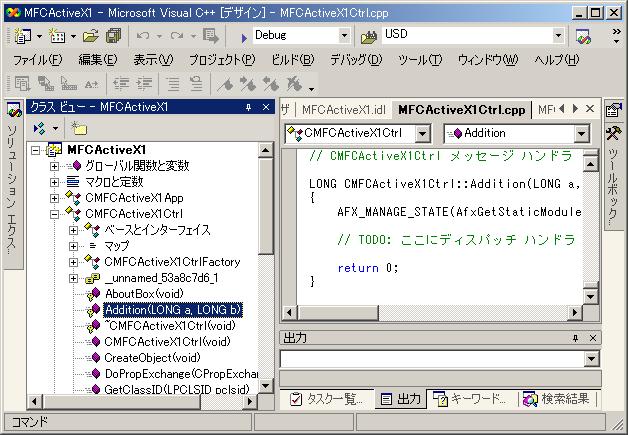Collapse the MFCActiveX1 root tree node
The height and width of the screenshot is (435, 628).
click(x=36, y=150)
